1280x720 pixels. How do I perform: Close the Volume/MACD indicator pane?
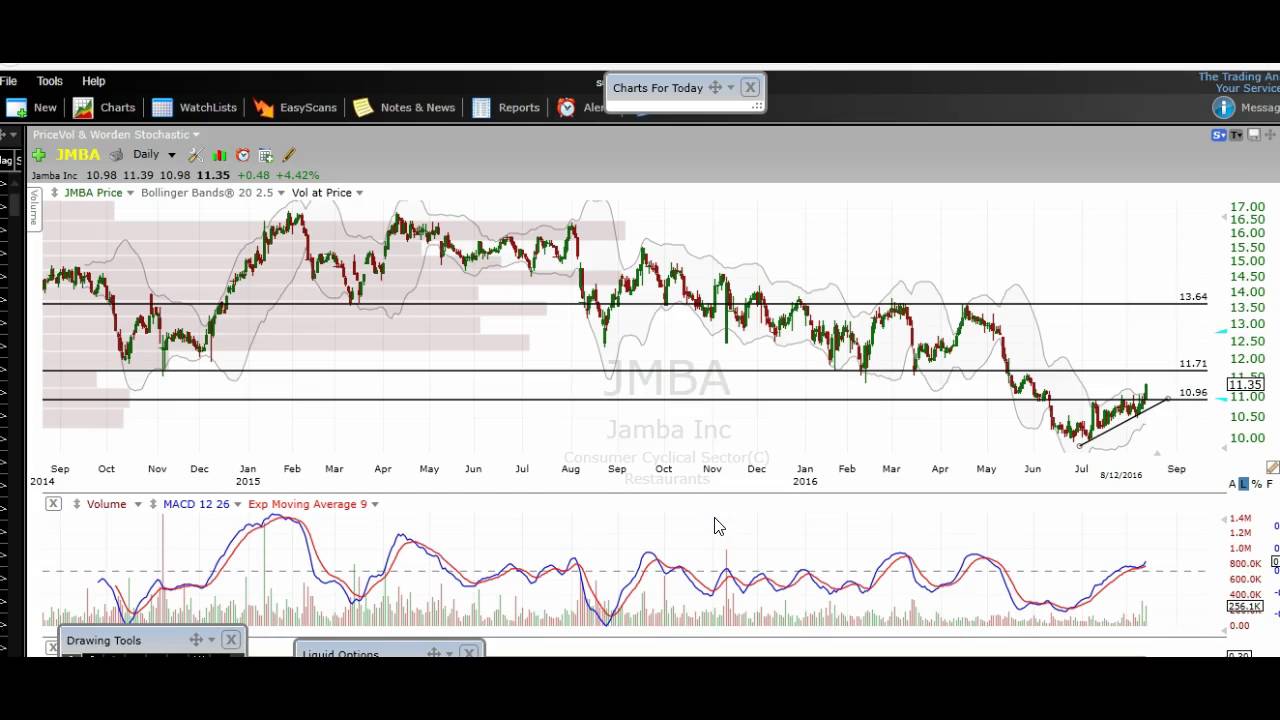point(53,504)
